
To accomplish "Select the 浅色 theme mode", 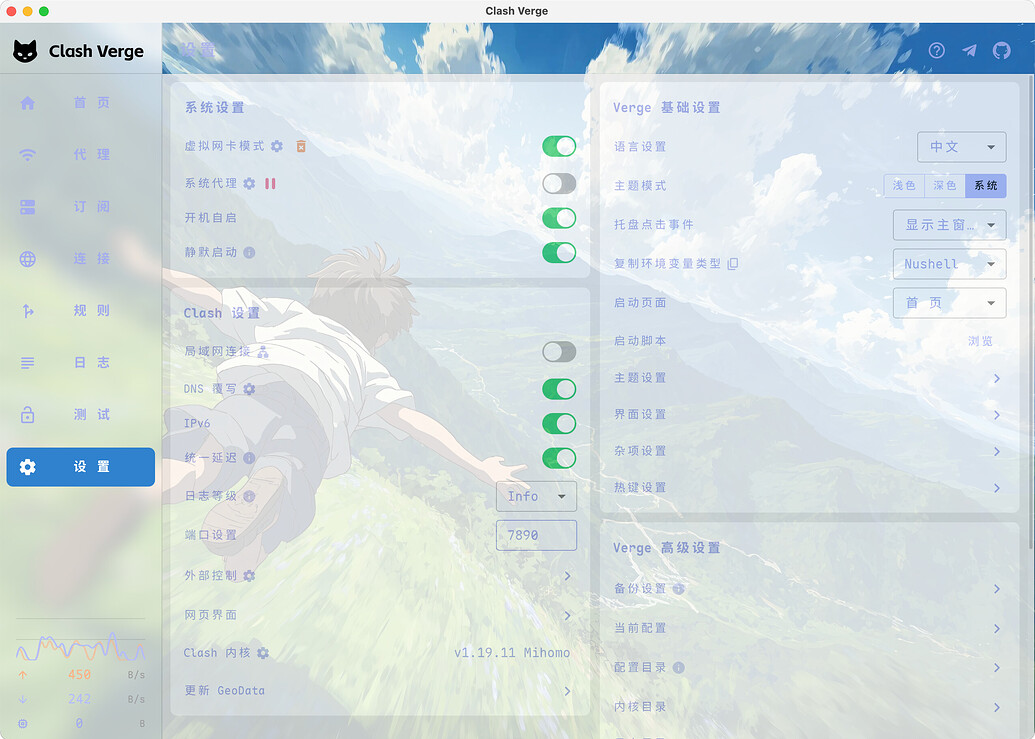I will pos(904,185).
